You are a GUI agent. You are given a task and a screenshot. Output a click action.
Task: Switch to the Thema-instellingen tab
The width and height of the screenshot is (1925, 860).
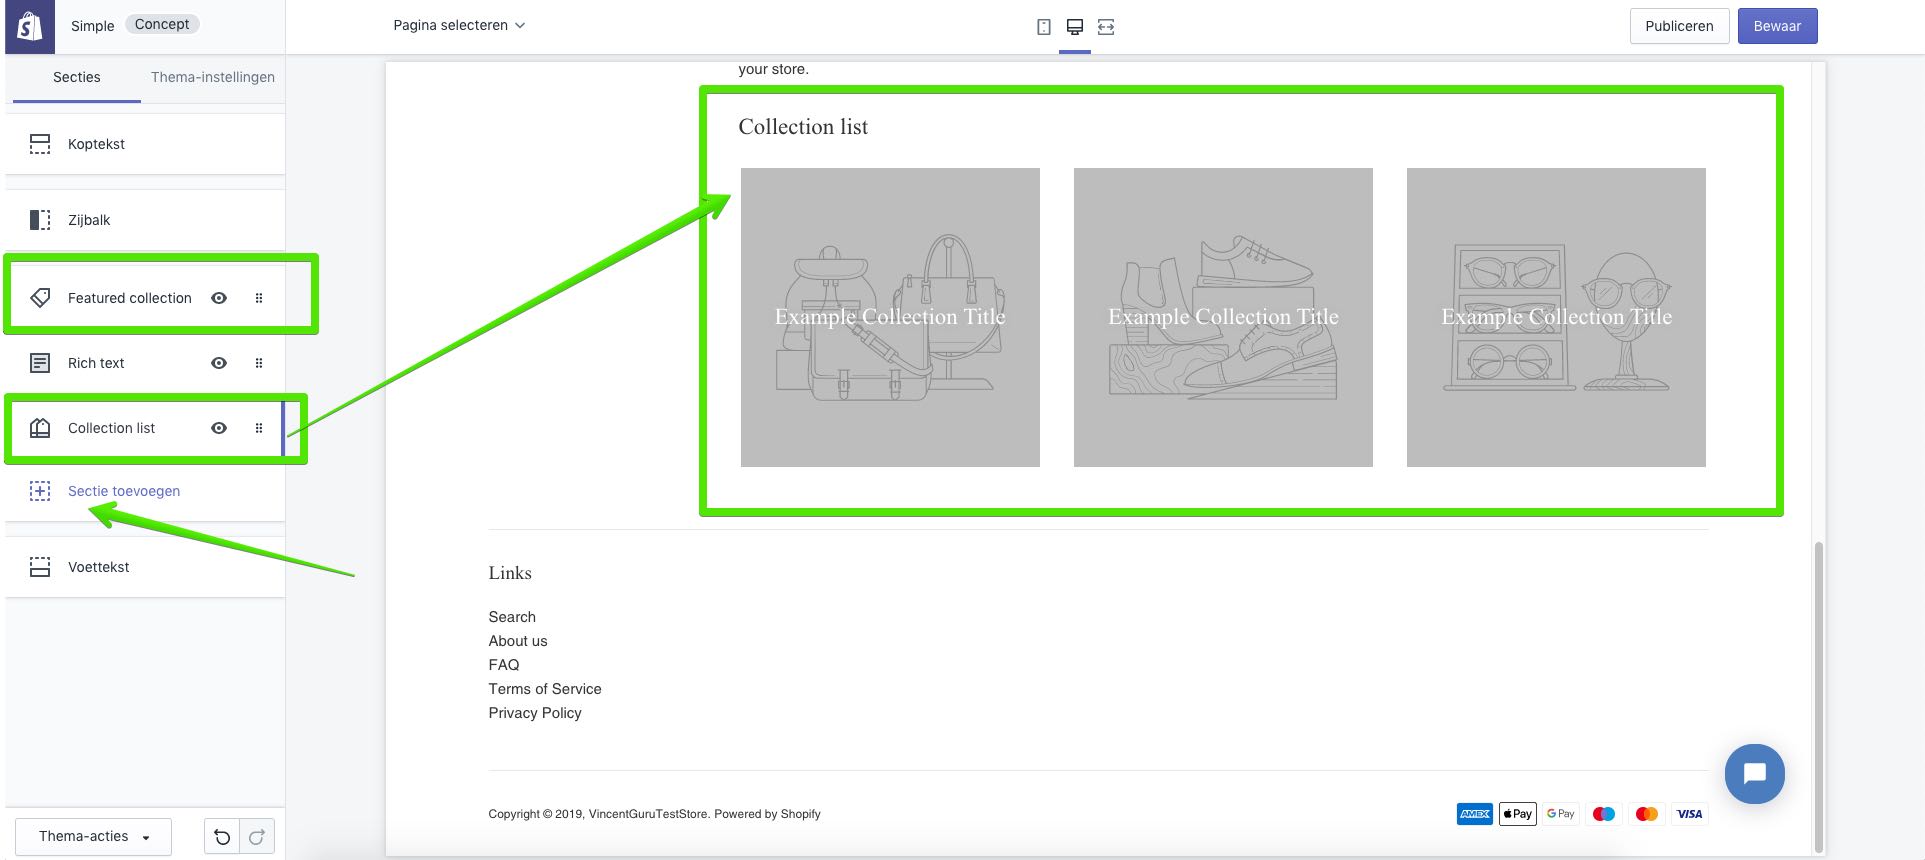[213, 77]
